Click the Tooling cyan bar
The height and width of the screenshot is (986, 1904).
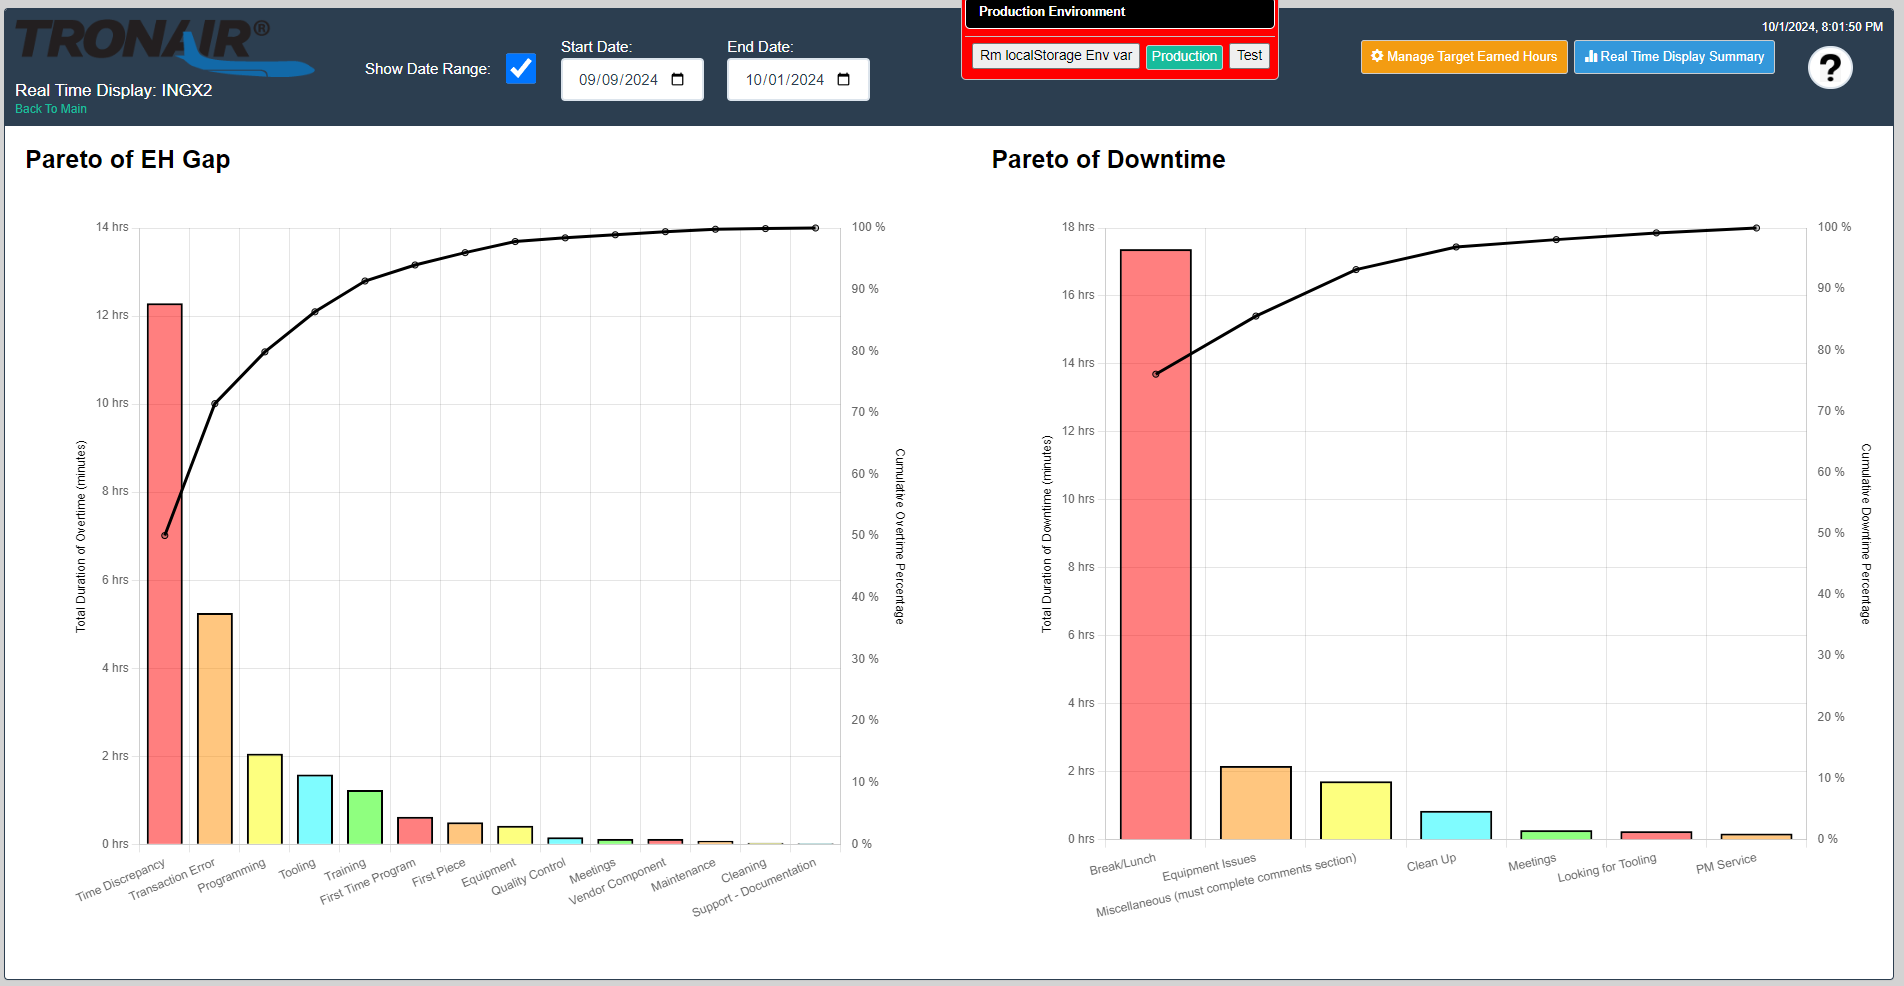[x=315, y=810]
